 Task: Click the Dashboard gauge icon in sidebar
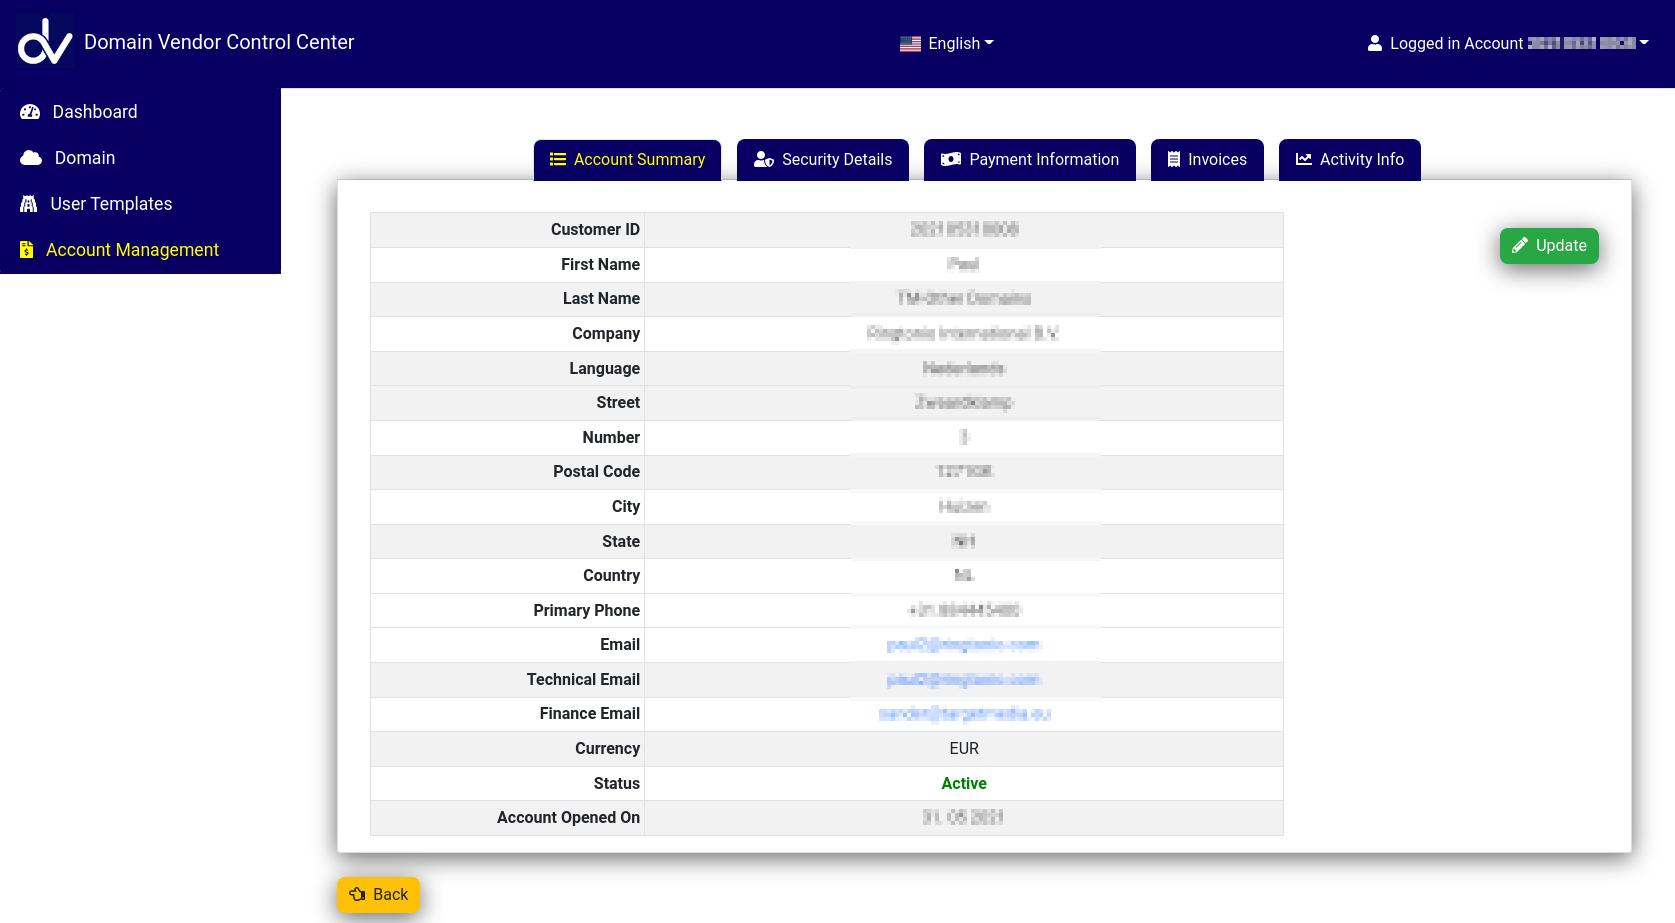click(30, 111)
